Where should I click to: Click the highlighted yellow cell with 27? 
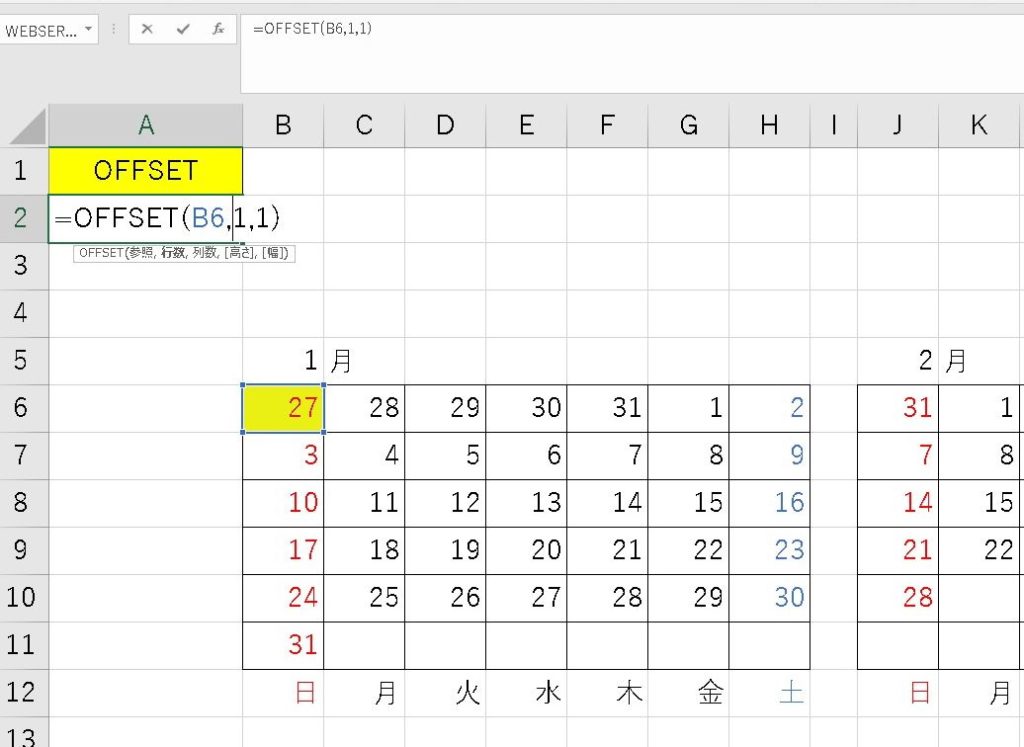click(283, 408)
